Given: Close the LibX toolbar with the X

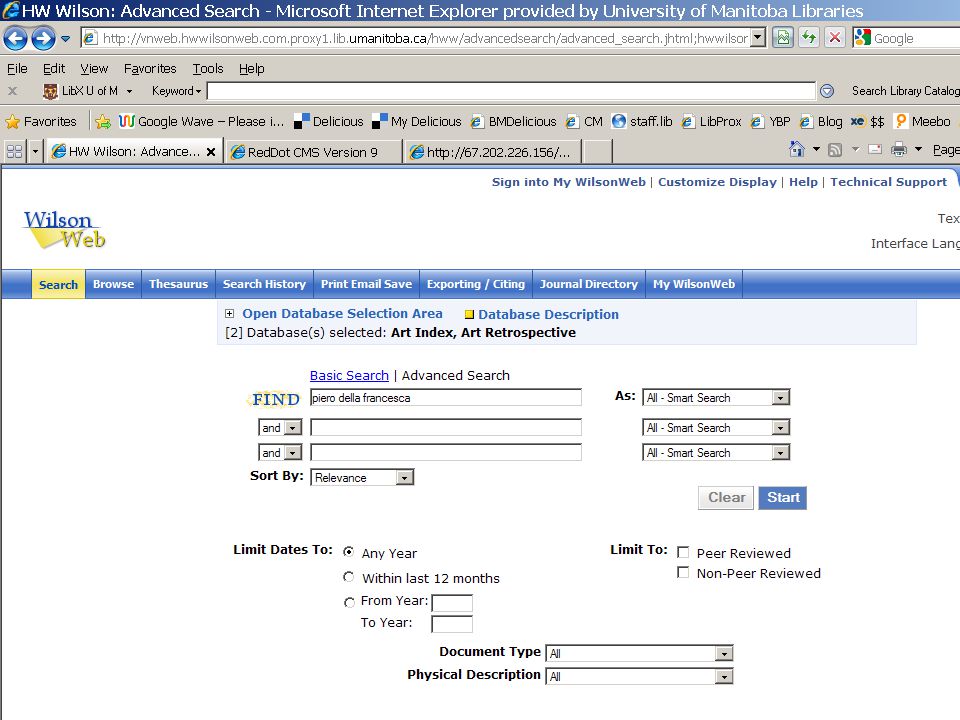Looking at the screenshot, I should pyautogui.click(x=12, y=91).
